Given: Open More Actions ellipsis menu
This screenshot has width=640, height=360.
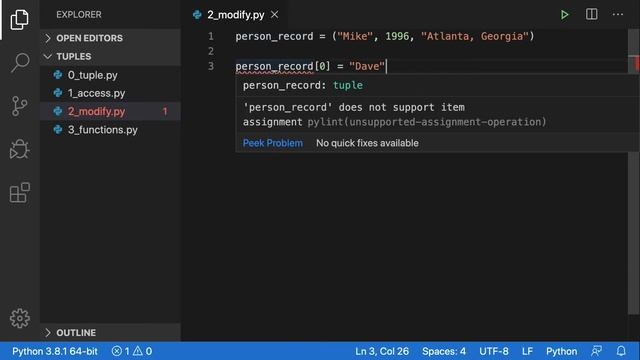Looking at the screenshot, I should (618, 15).
